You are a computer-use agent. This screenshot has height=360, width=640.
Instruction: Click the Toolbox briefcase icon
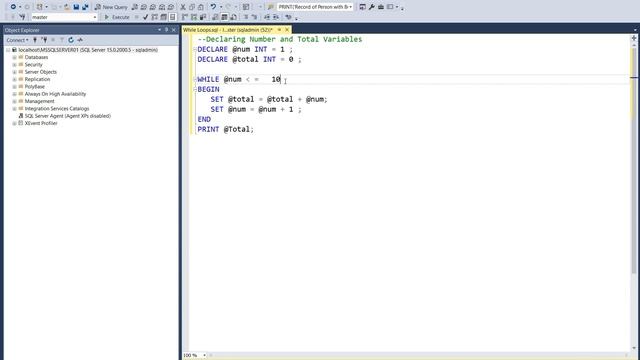point(381,7)
